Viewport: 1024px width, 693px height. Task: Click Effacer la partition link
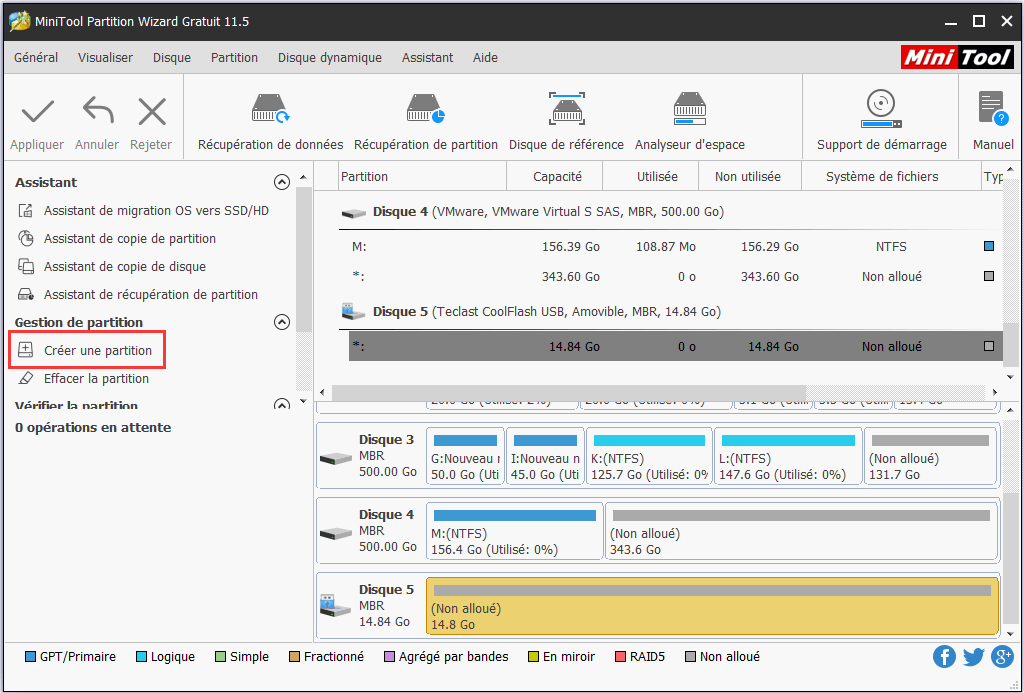(96, 378)
